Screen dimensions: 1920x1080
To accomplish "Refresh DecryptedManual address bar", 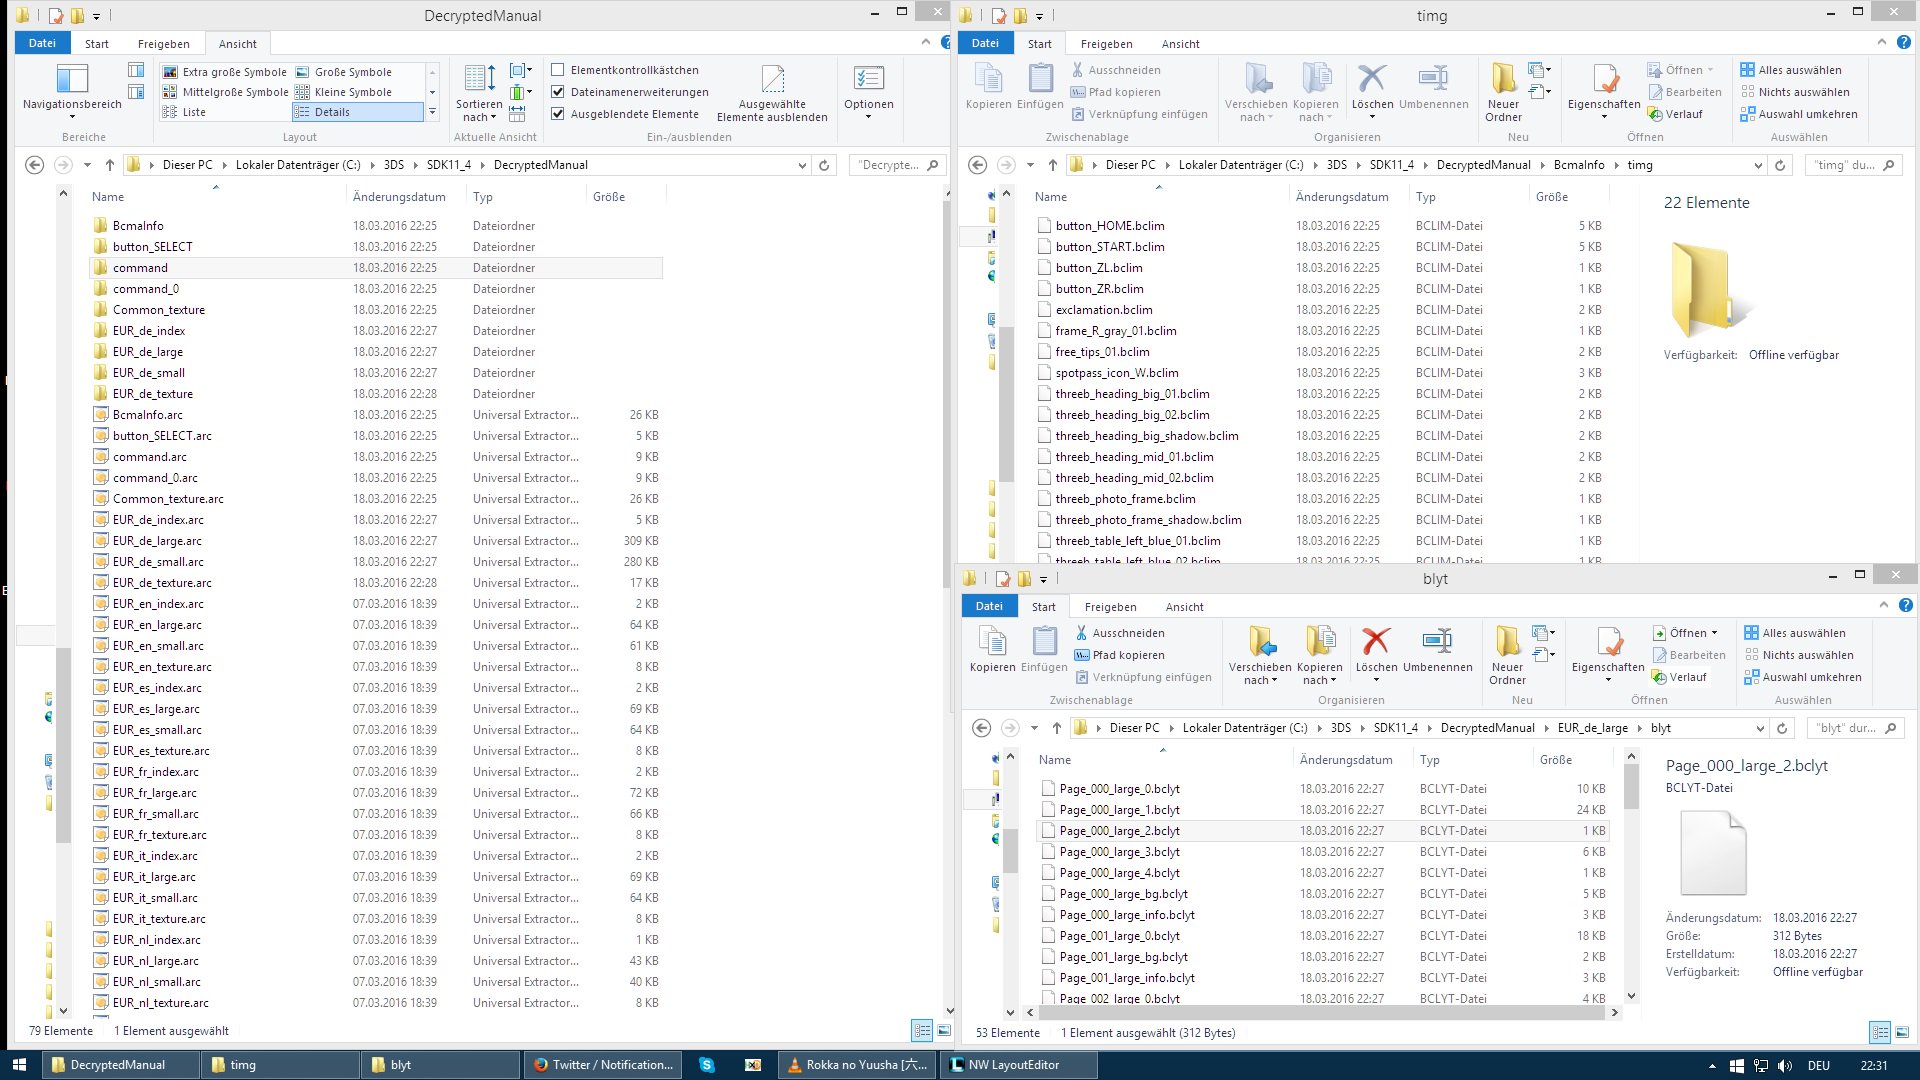I will coord(824,165).
